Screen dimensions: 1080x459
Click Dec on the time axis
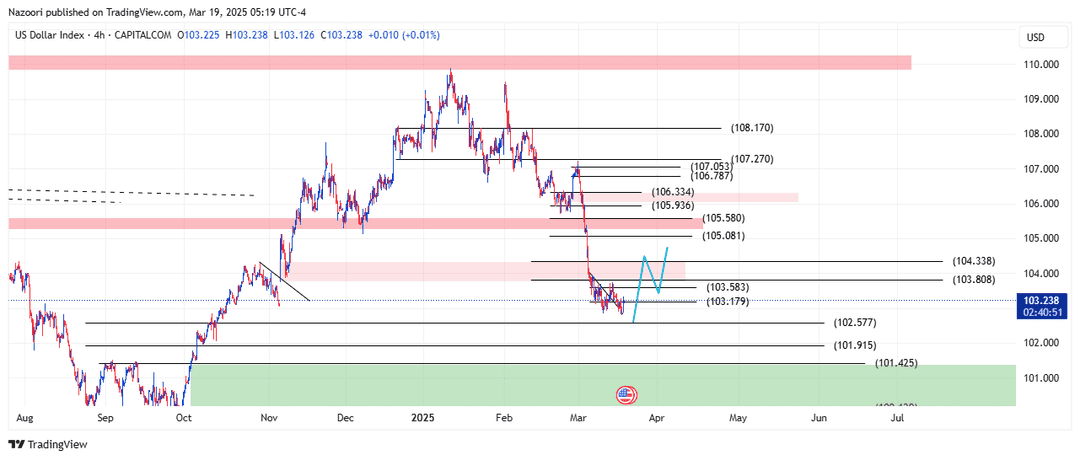tap(345, 418)
